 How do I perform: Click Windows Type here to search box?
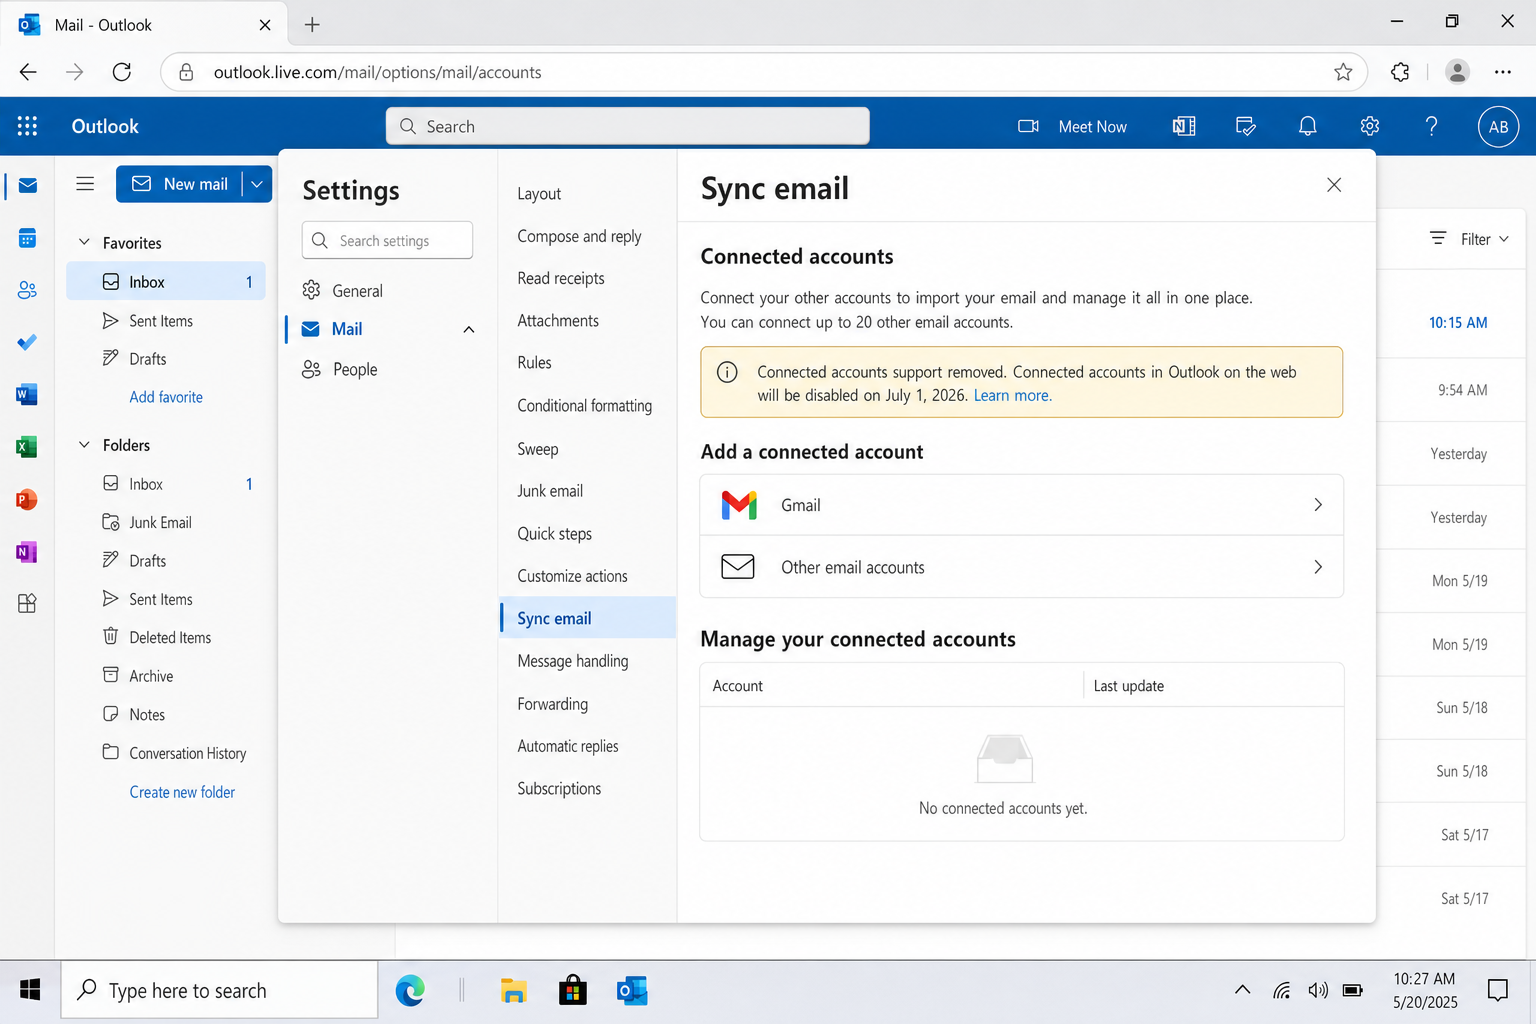click(x=220, y=990)
